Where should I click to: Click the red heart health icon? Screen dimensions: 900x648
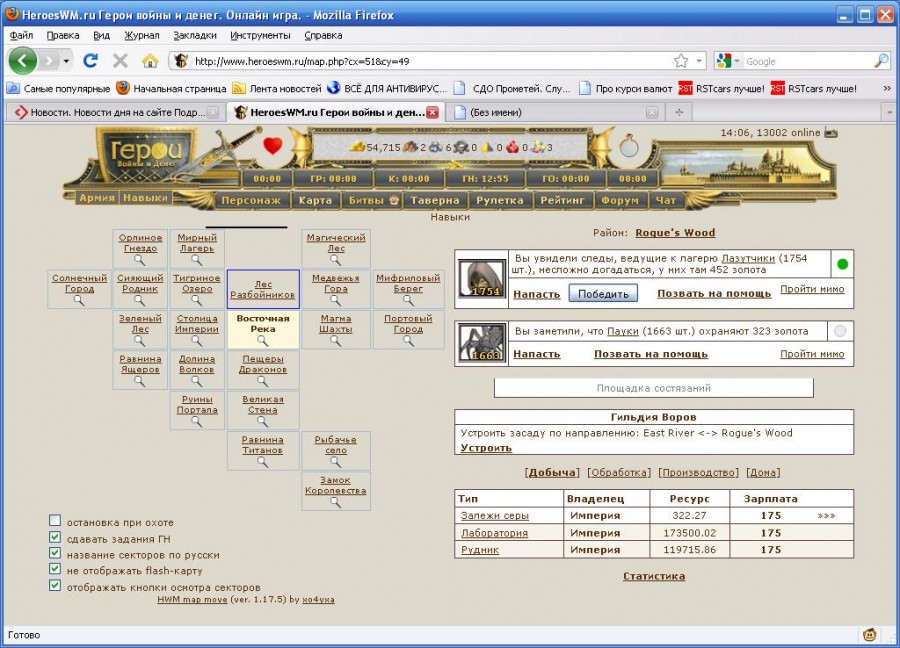pos(273,147)
